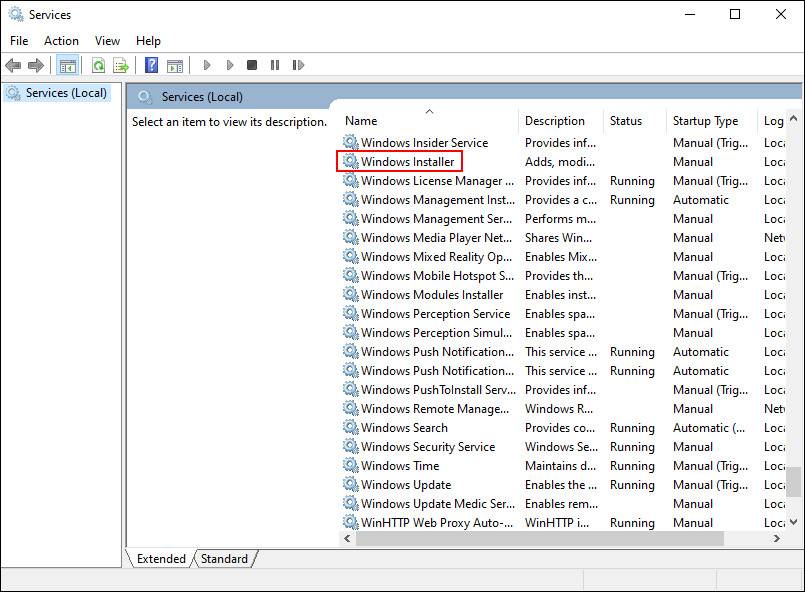The width and height of the screenshot is (805, 592).
Task: Open the Action menu
Action: tap(61, 40)
